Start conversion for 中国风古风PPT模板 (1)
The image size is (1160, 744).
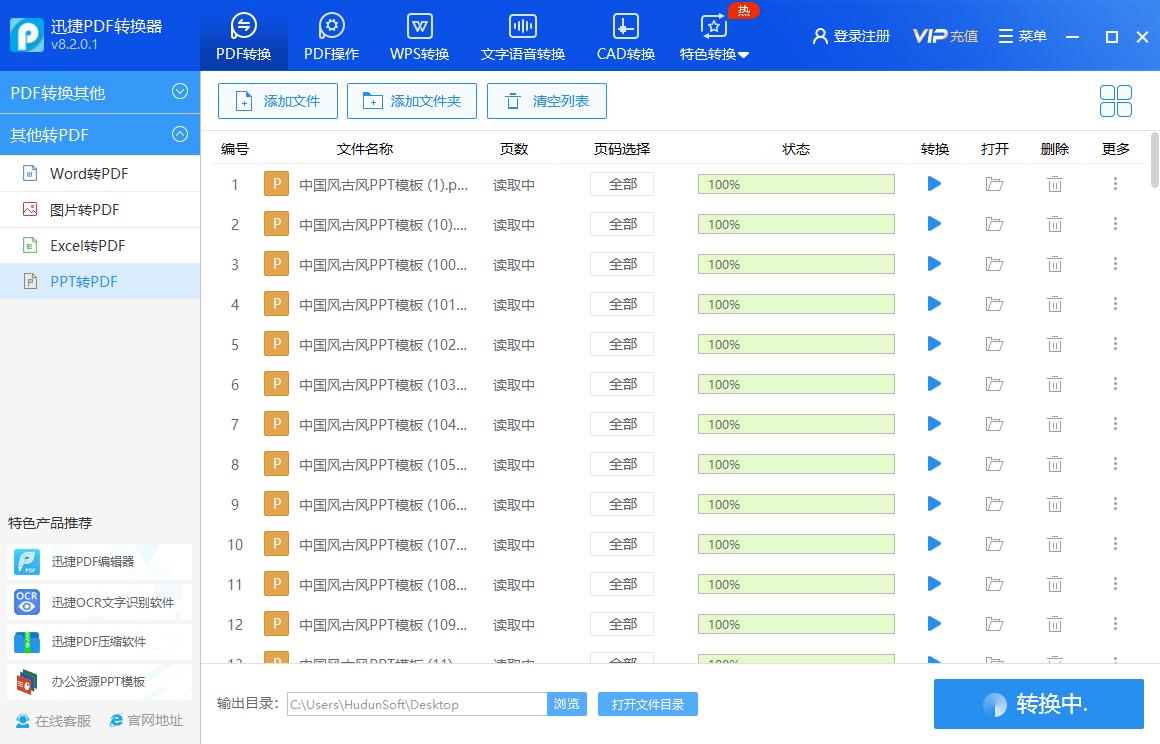(933, 184)
